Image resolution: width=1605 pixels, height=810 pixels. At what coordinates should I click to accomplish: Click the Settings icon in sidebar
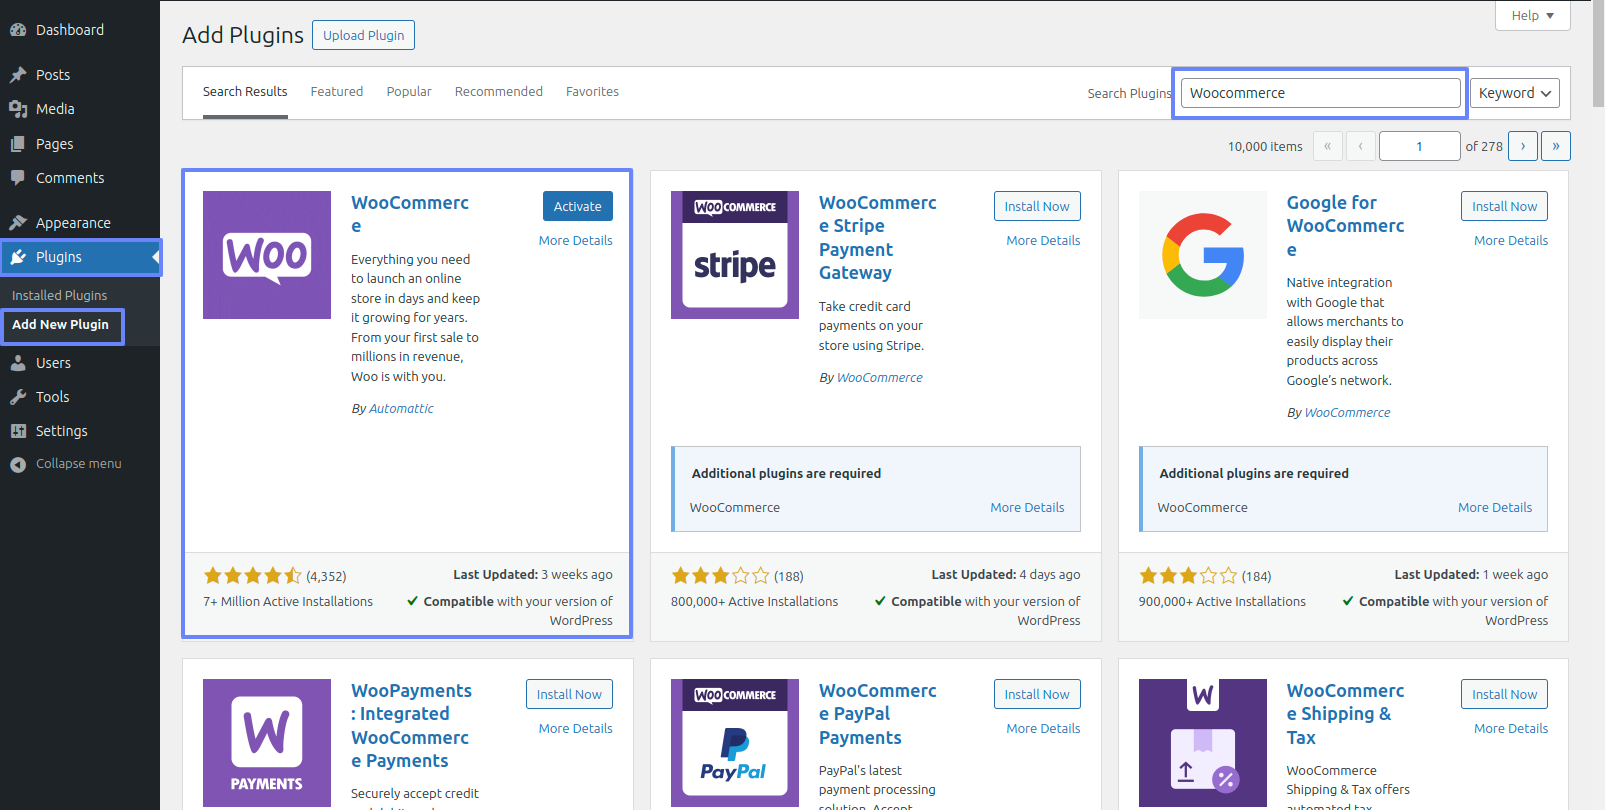18,431
